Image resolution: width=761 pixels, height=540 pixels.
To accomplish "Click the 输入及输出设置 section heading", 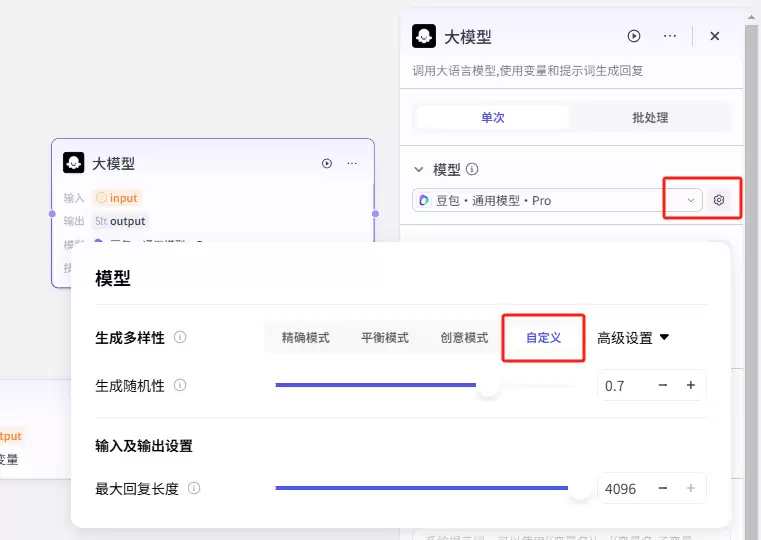I will point(144,445).
